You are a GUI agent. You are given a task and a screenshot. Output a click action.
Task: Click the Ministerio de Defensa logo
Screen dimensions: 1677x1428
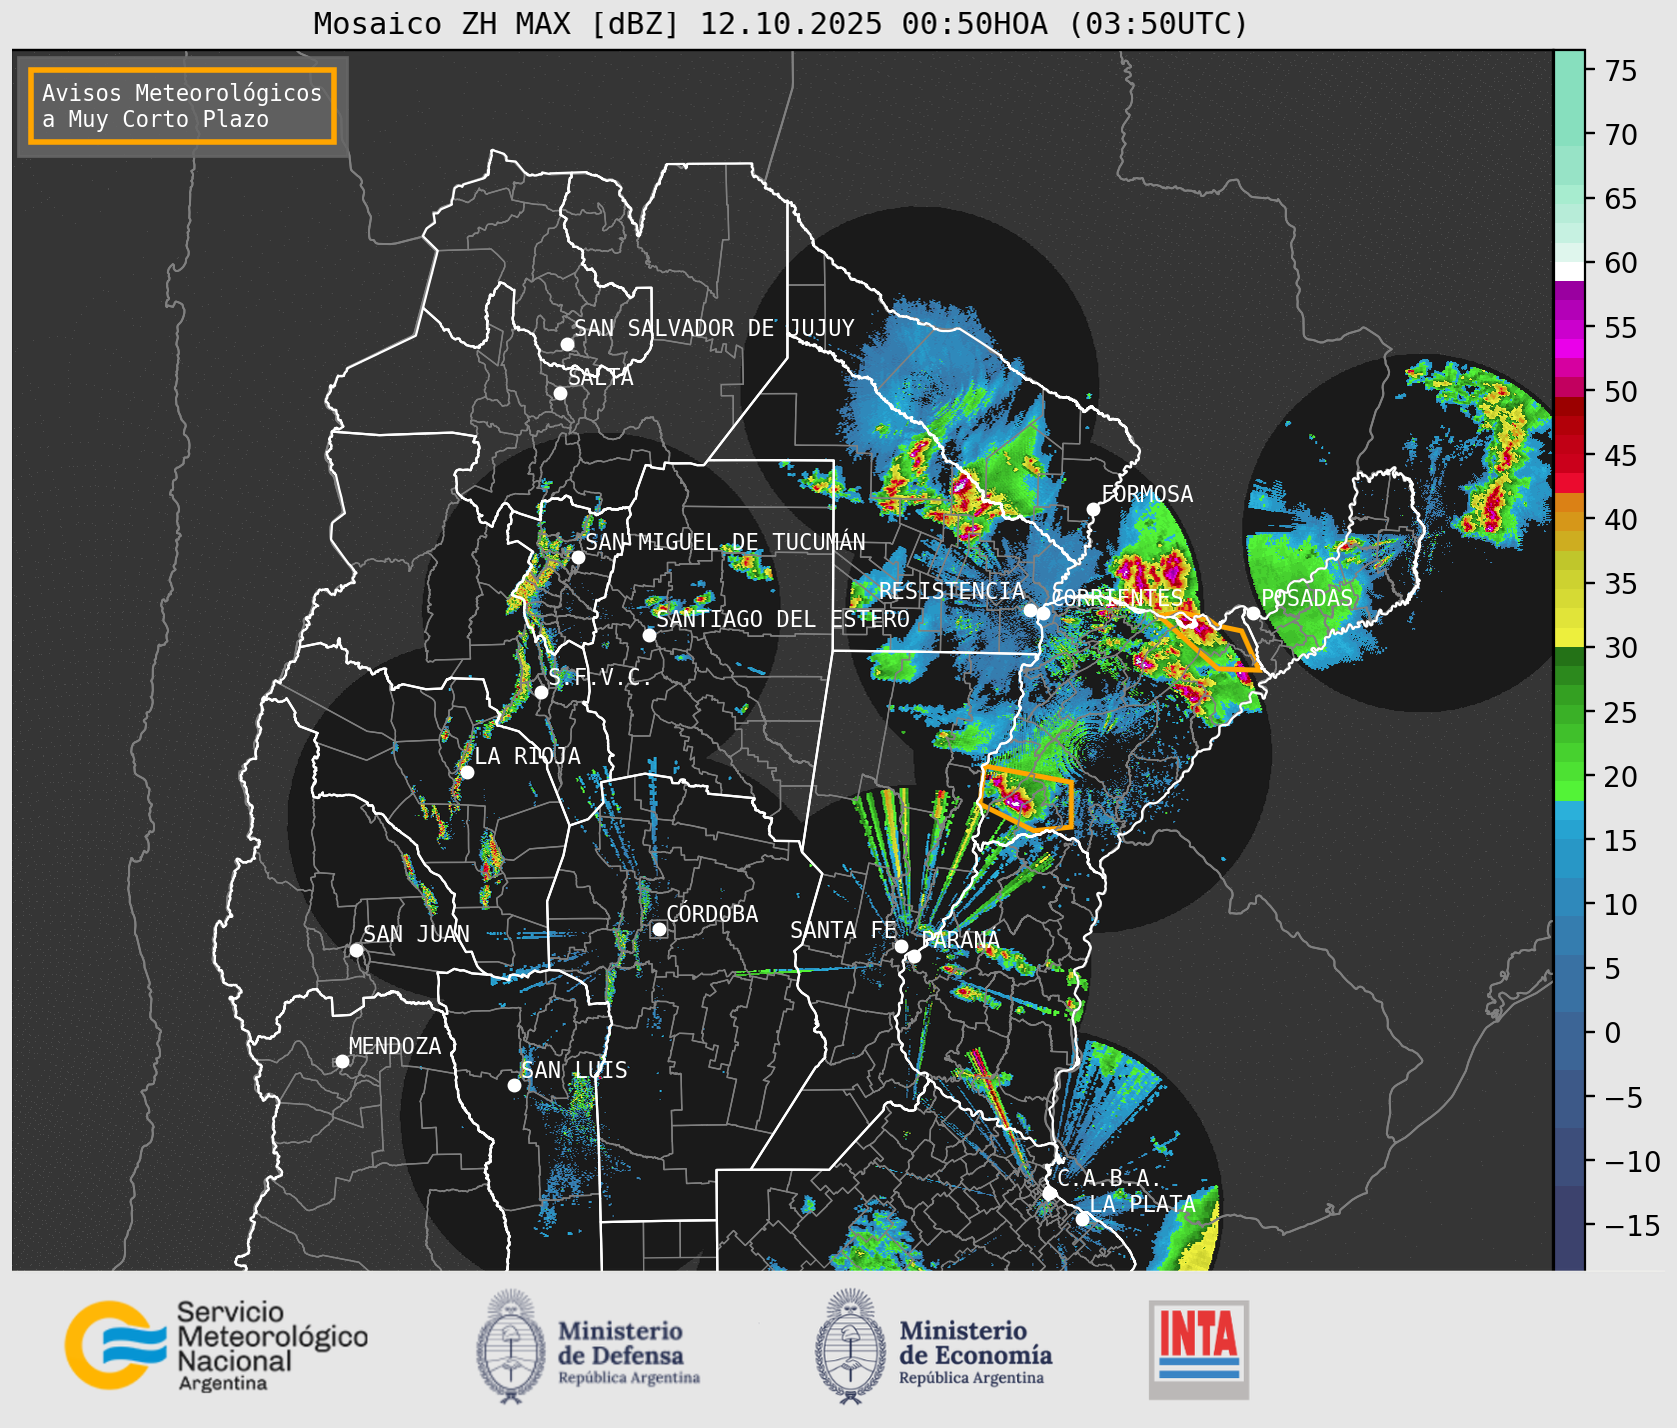click(588, 1346)
